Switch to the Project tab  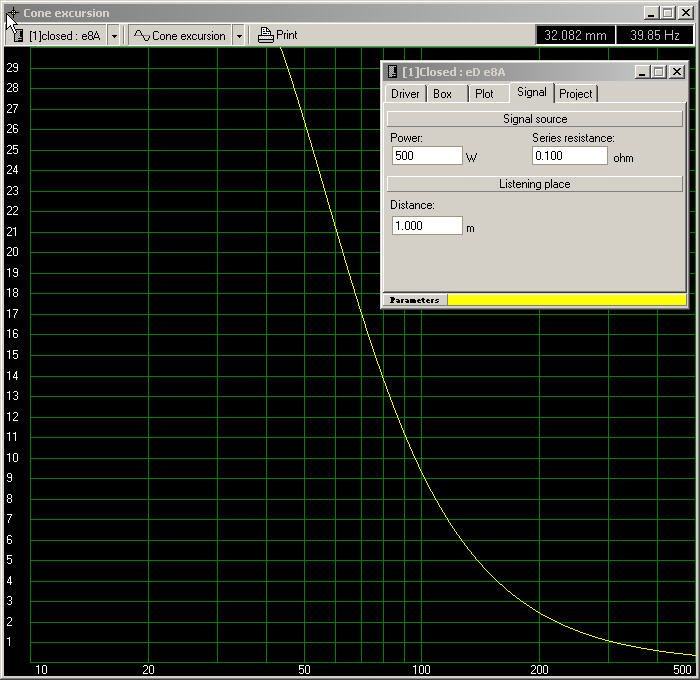click(575, 94)
